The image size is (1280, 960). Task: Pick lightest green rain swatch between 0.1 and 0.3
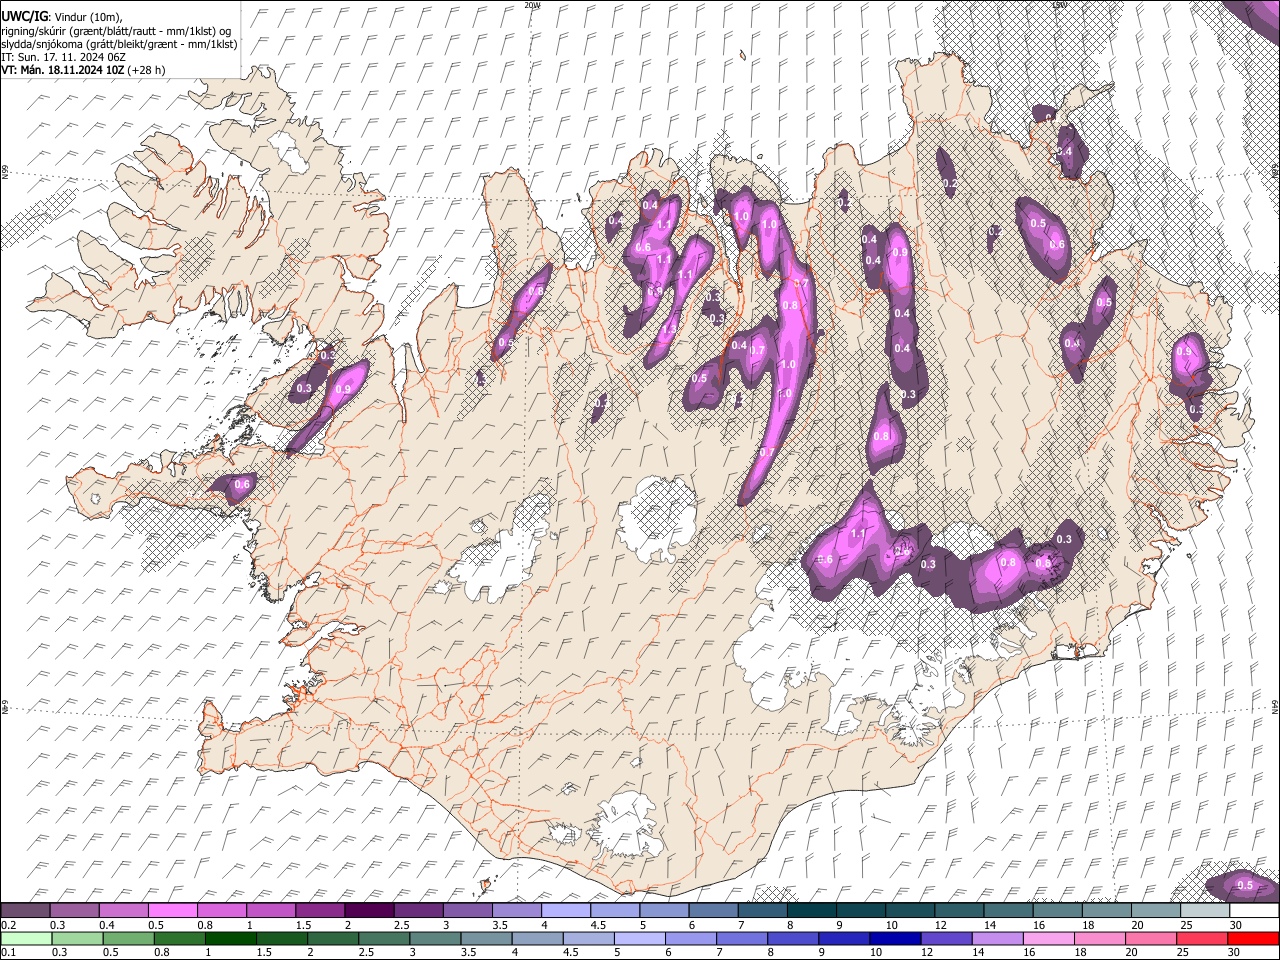(26, 938)
